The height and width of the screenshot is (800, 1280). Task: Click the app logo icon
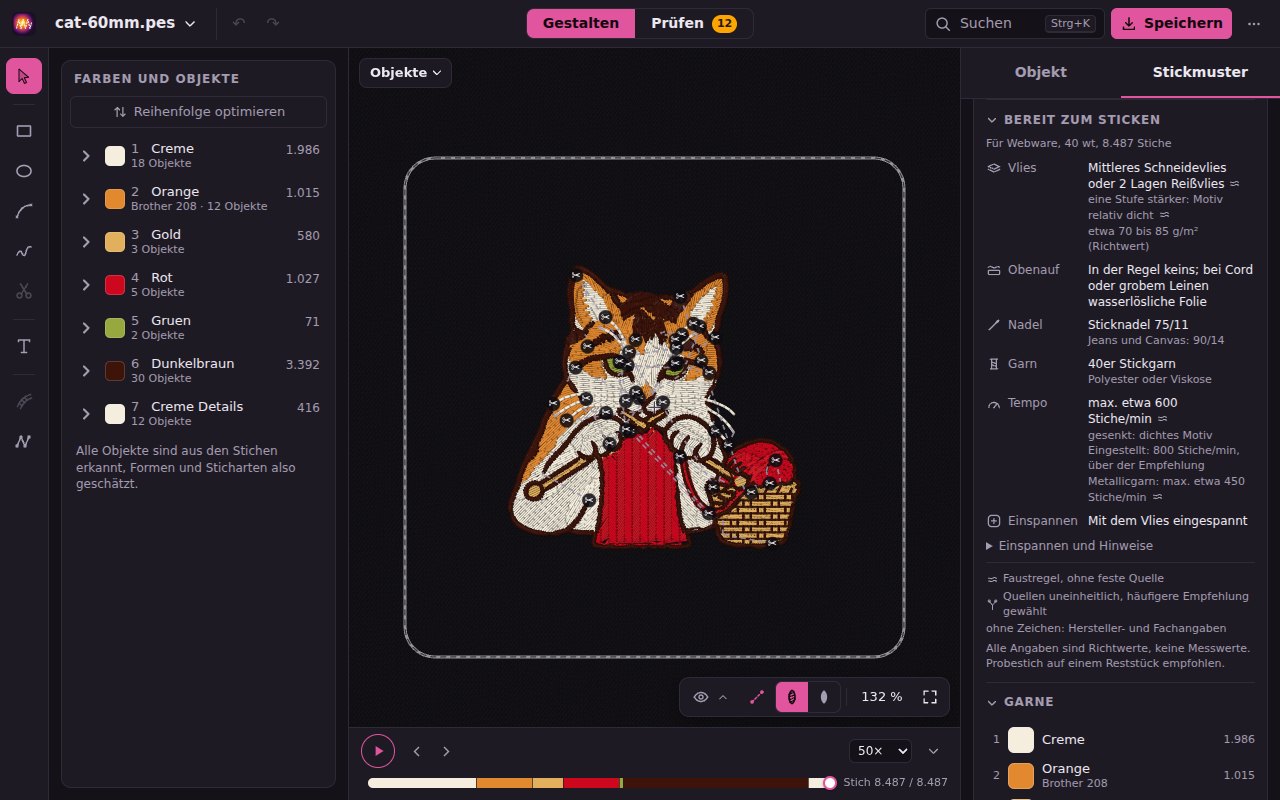pos(24,23)
